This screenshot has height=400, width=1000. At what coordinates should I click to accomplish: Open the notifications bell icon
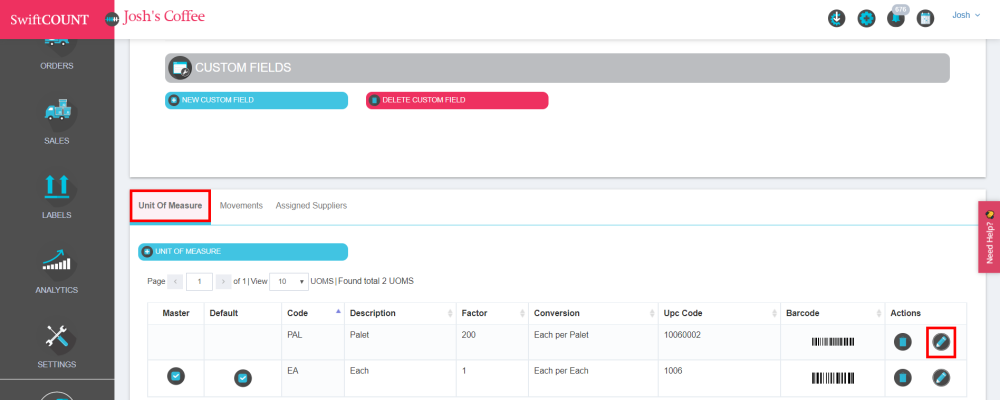coord(896,18)
